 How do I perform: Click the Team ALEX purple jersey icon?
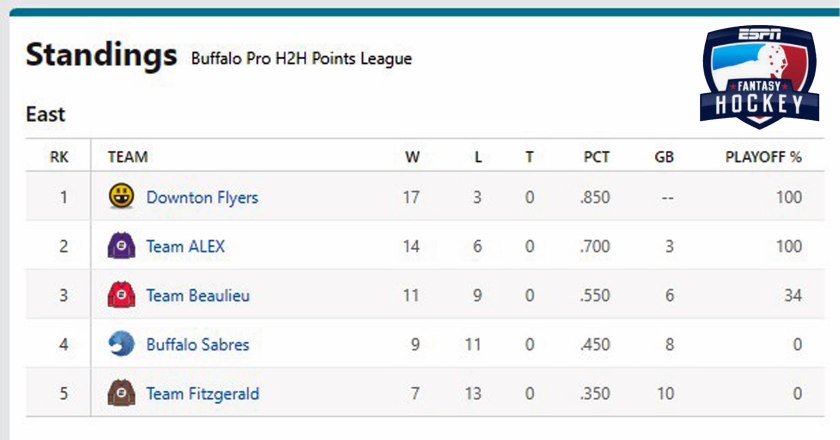pyautogui.click(x=121, y=246)
